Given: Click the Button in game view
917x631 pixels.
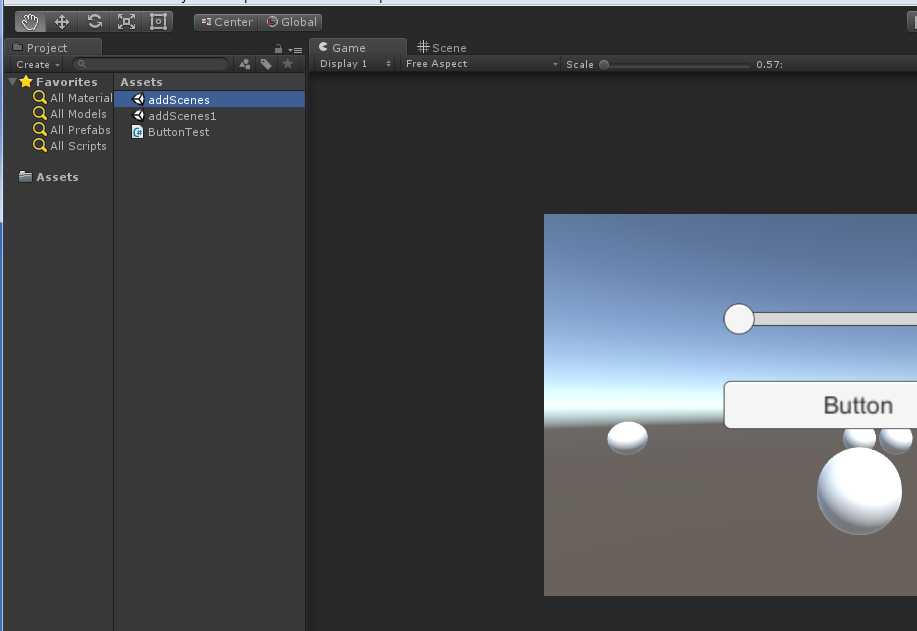Looking at the screenshot, I should tap(820, 405).
